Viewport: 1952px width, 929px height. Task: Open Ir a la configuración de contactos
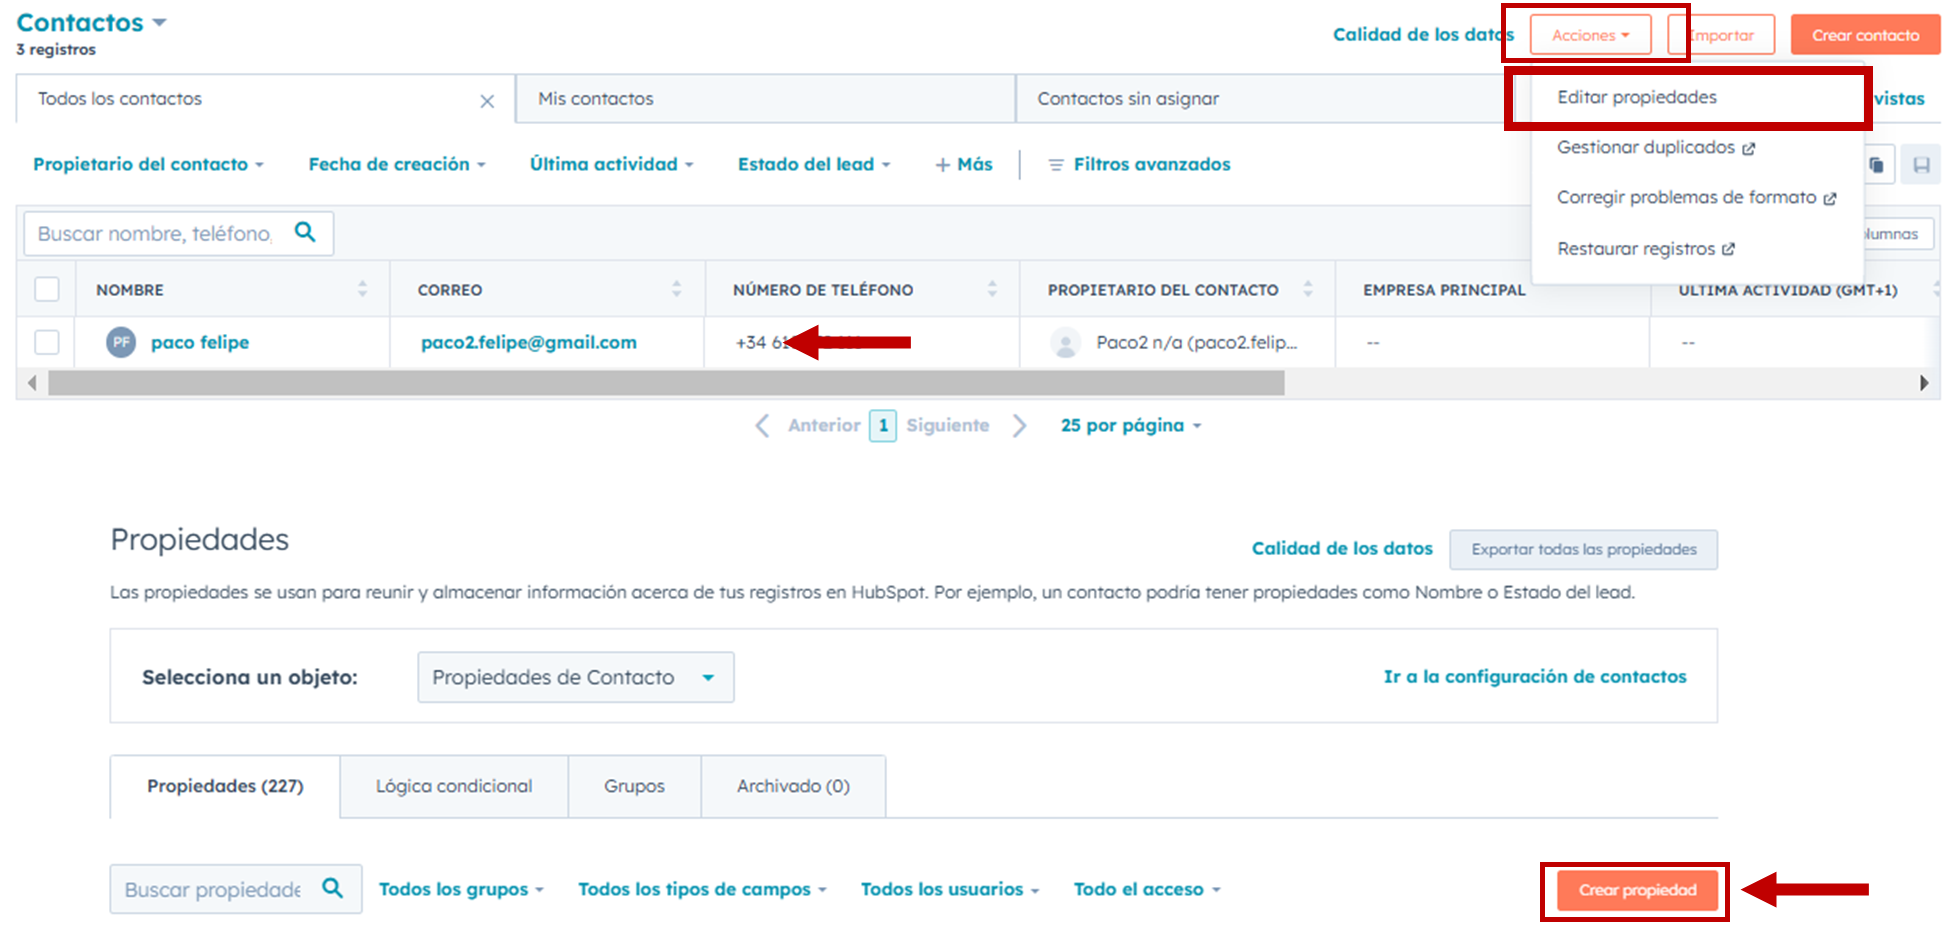[x=1534, y=677]
